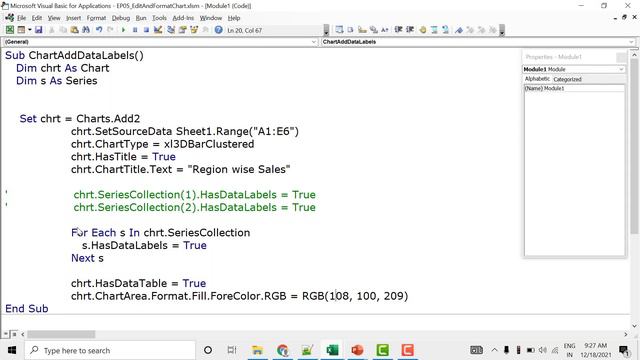This screenshot has height=360, width=640.
Task: Click the vertical scrollbar in the code window
Action: point(634,145)
